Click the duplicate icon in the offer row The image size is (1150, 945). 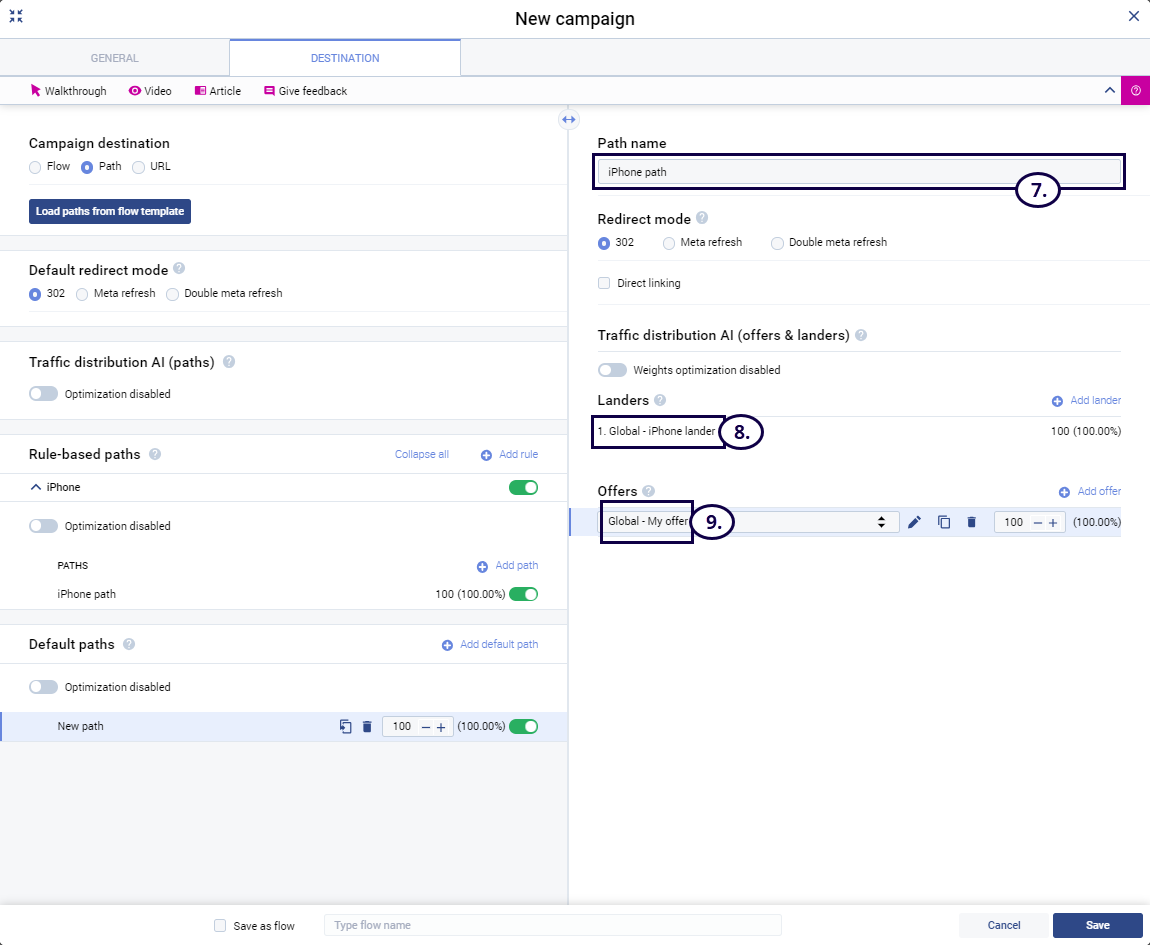943,522
